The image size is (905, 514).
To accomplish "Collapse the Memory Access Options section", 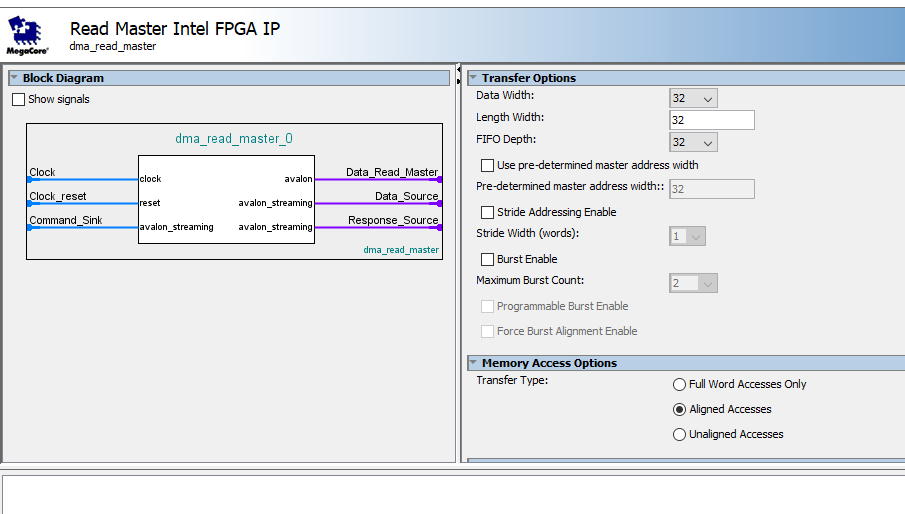I will tap(473, 362).
